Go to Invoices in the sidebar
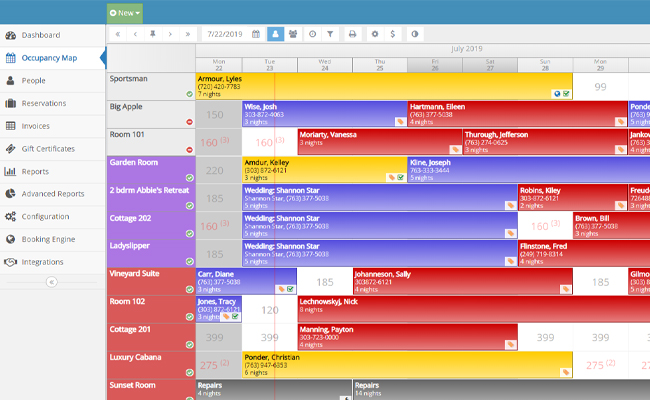The image size is (650, 400). pyautogui.click(x=35, y=126)
